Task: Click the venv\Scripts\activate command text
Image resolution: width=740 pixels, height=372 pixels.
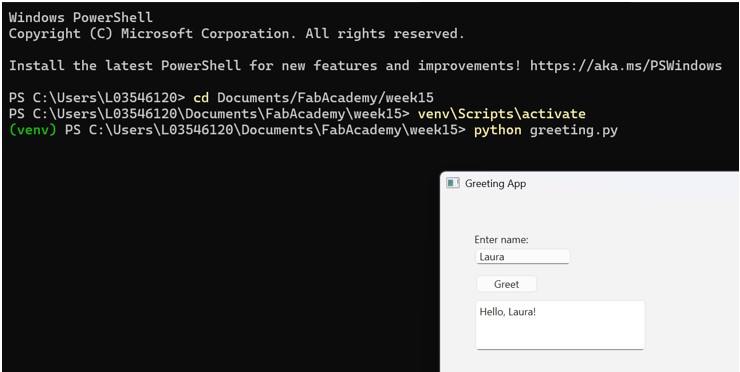Action: tap(501, 114)
